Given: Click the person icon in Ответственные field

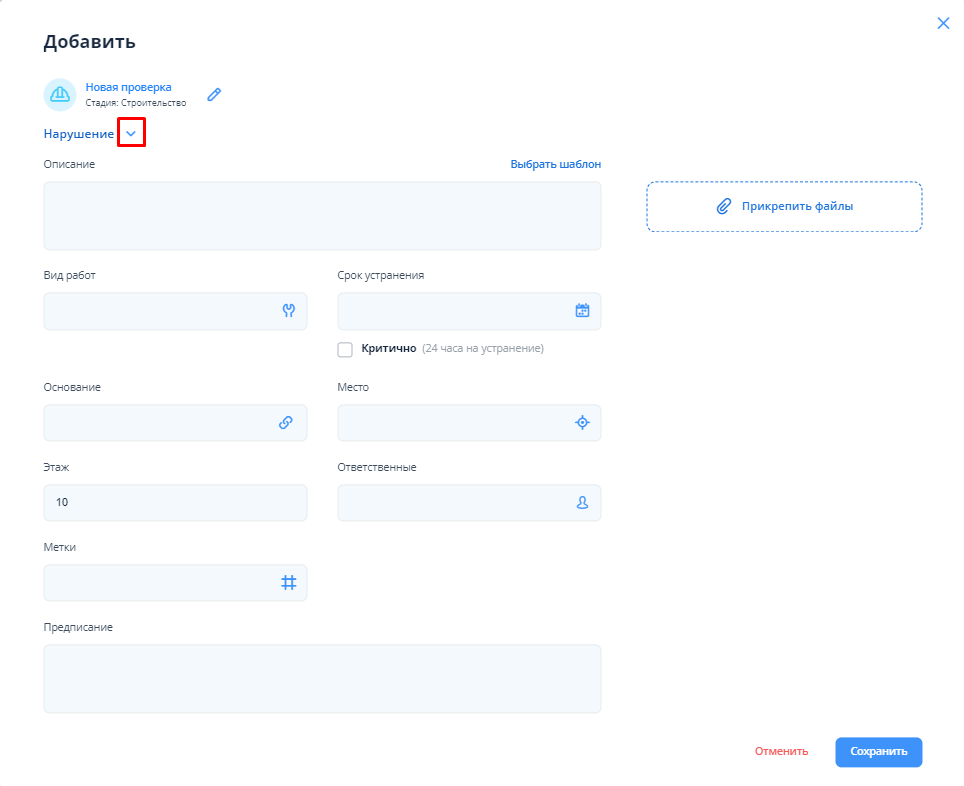Looking at the screenshot, I should (x=582, y=503).
